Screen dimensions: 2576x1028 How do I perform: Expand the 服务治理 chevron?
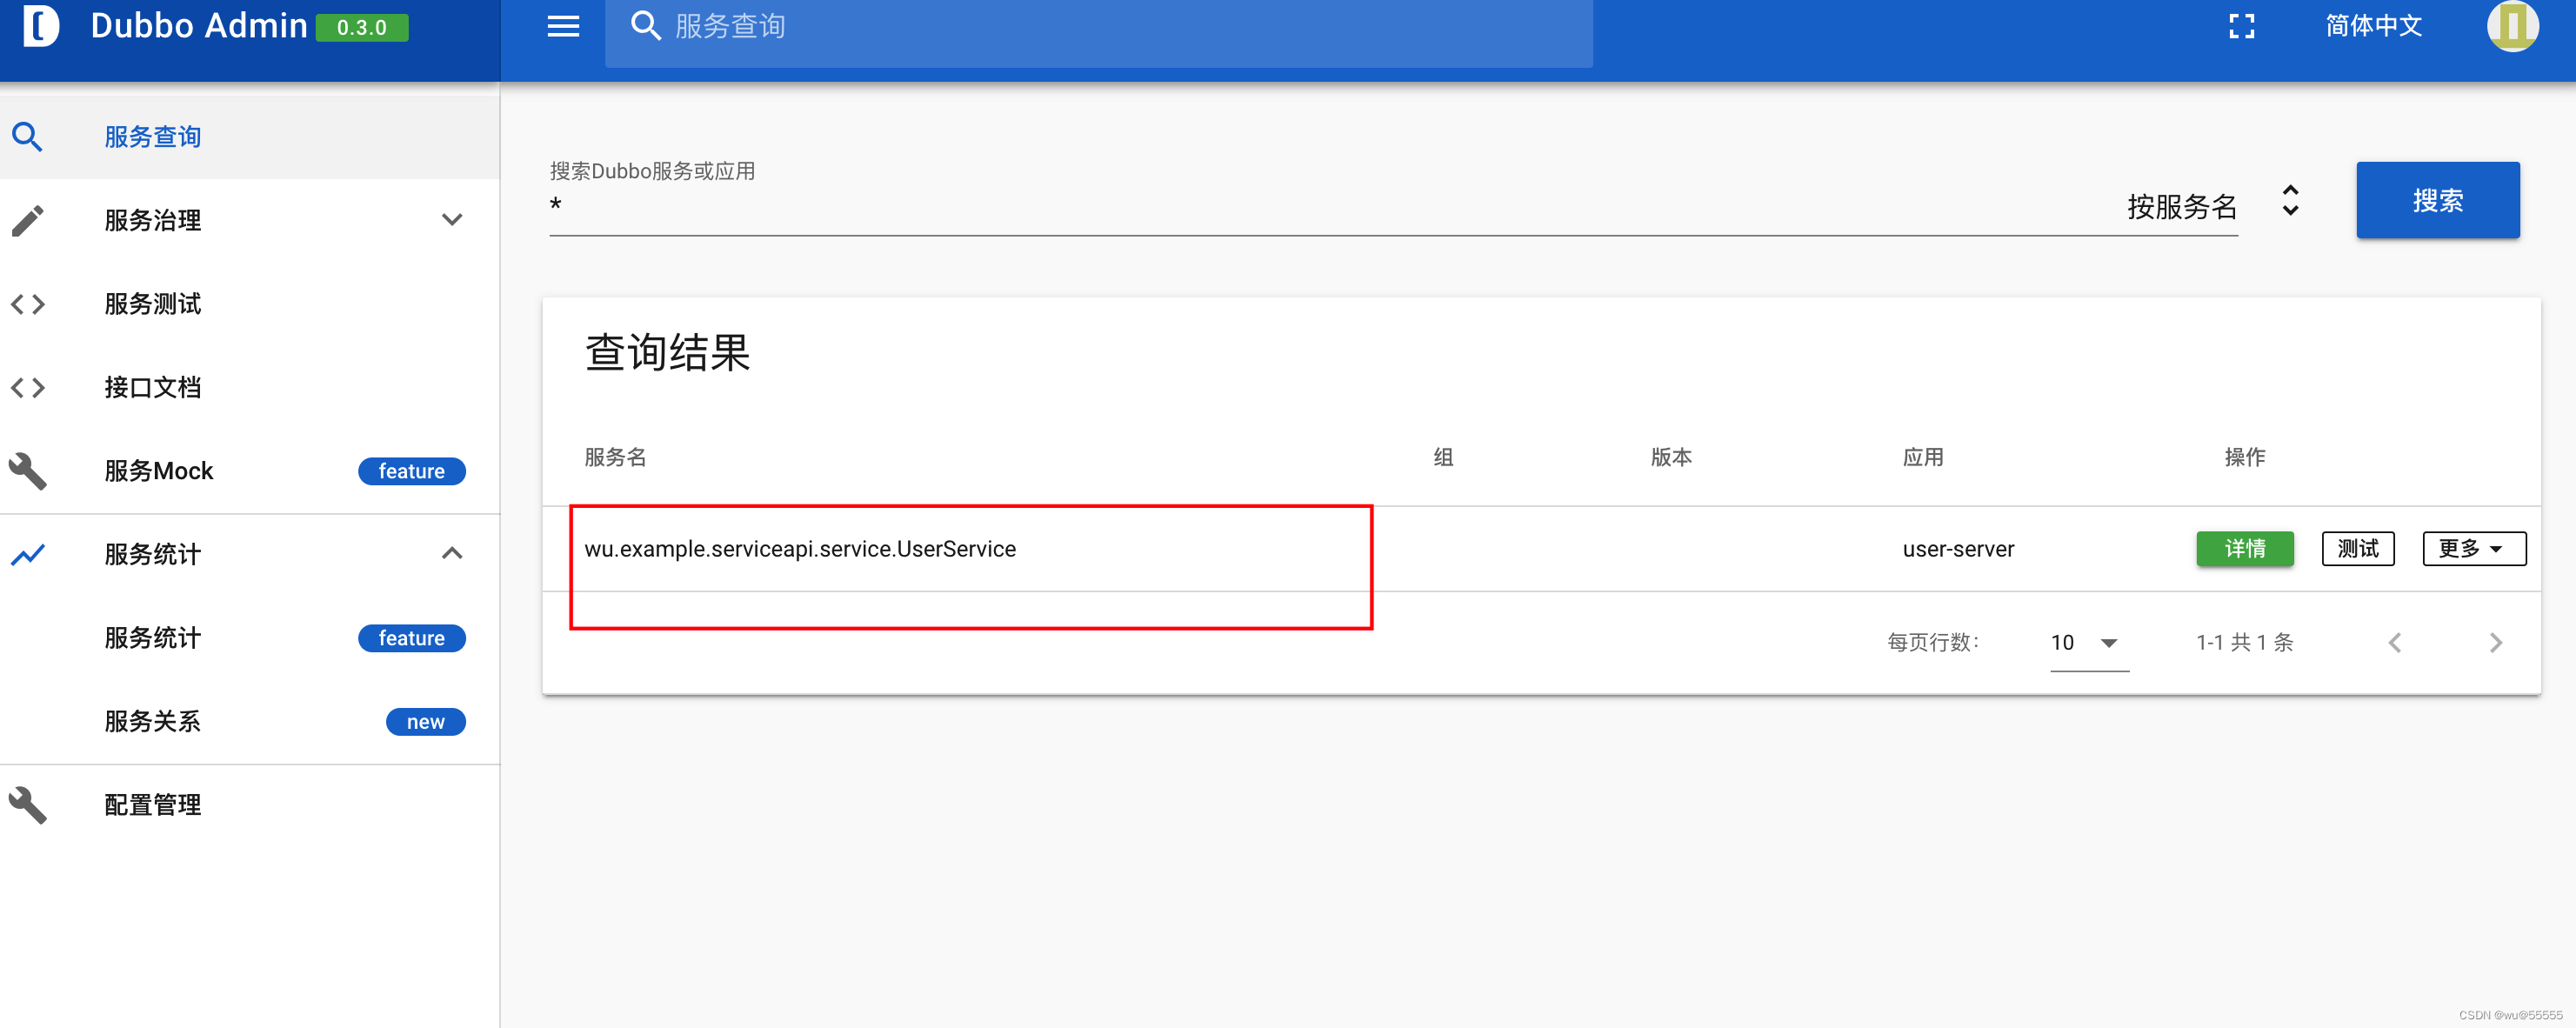(452, 220)
